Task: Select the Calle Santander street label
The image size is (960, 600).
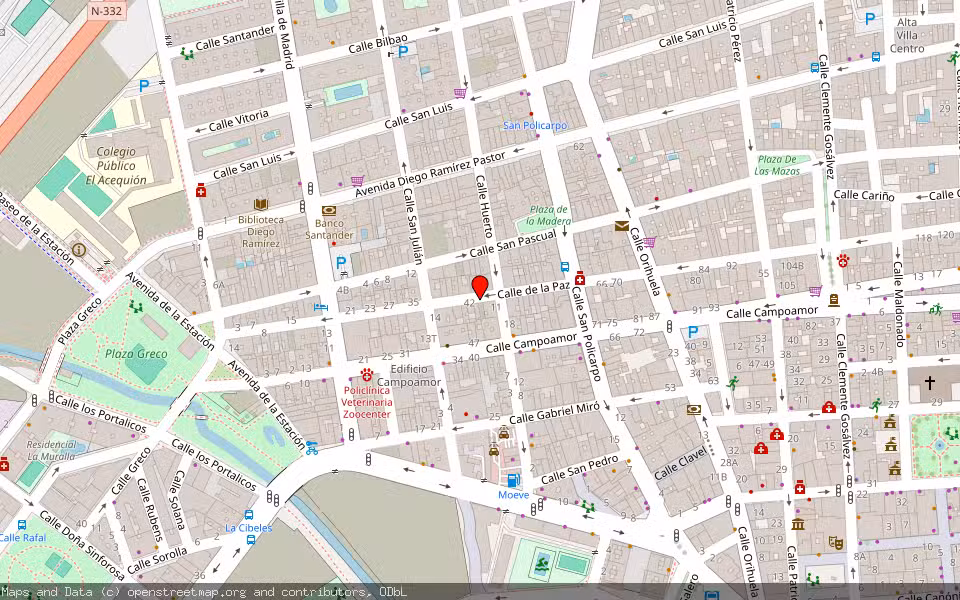Action: (x=234, y=39)
